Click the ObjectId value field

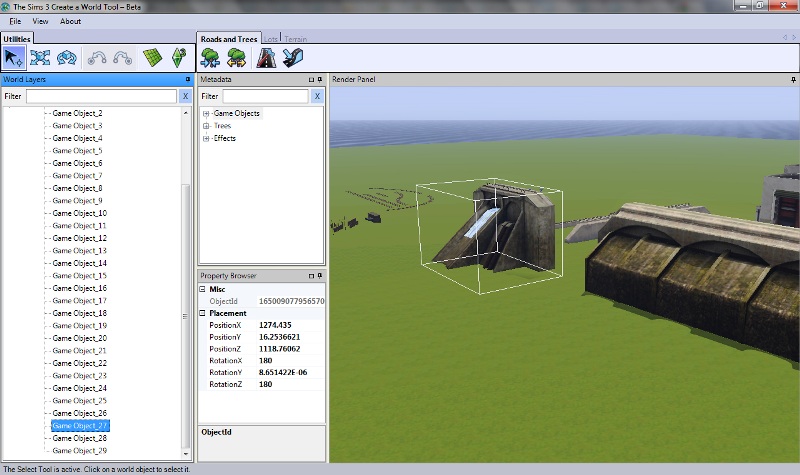point(290,301)
